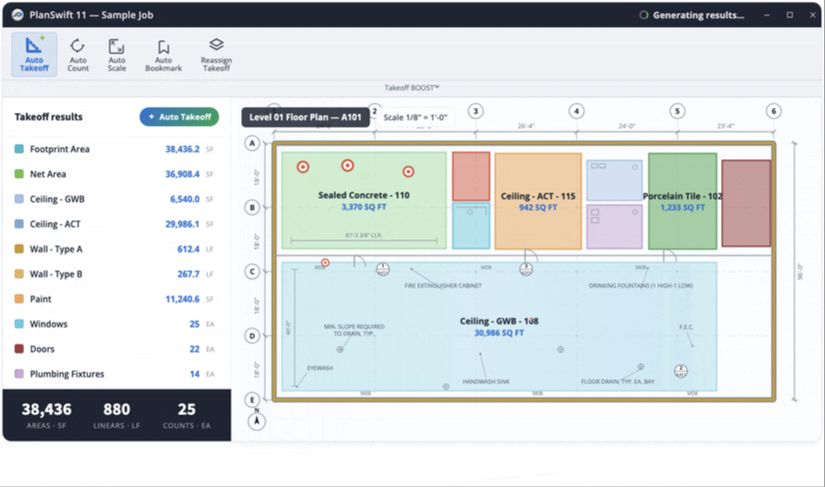The width and height of the screenshot is (825, 487).
Task: Click the 25 Counts EA summary
Action: 186,415
